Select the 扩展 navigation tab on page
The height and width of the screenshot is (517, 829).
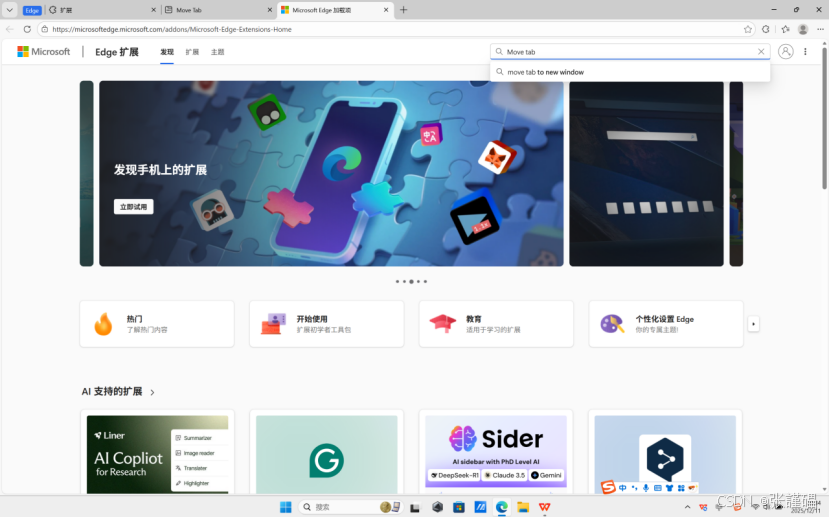192,52
